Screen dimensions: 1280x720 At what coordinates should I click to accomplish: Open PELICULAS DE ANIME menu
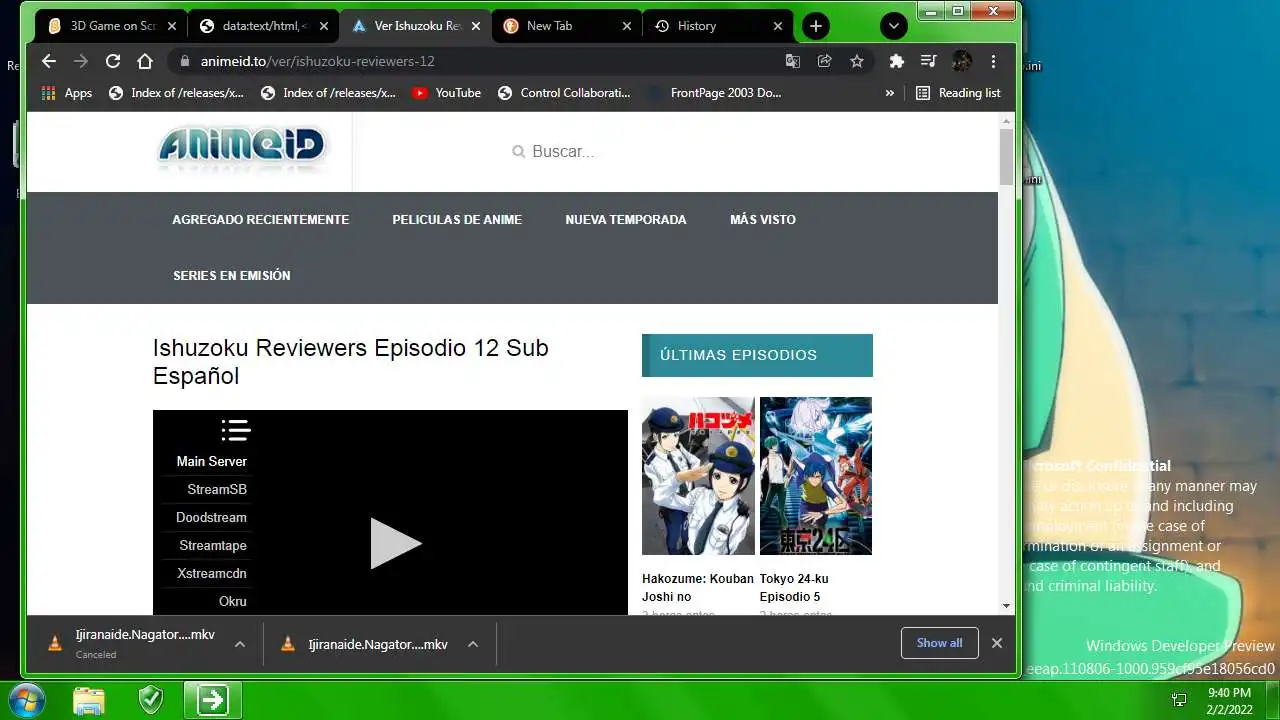pos(457,220)
